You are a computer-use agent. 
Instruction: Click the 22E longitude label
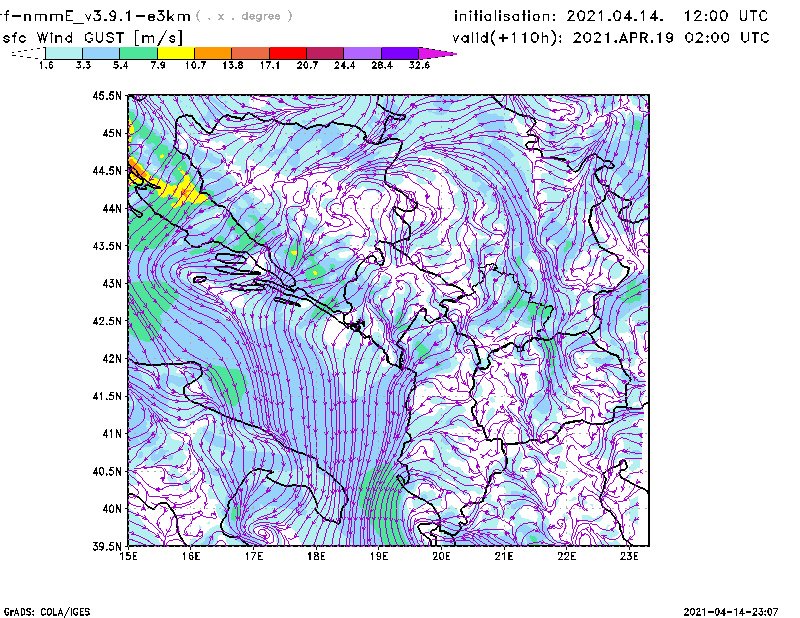[567, 556]
